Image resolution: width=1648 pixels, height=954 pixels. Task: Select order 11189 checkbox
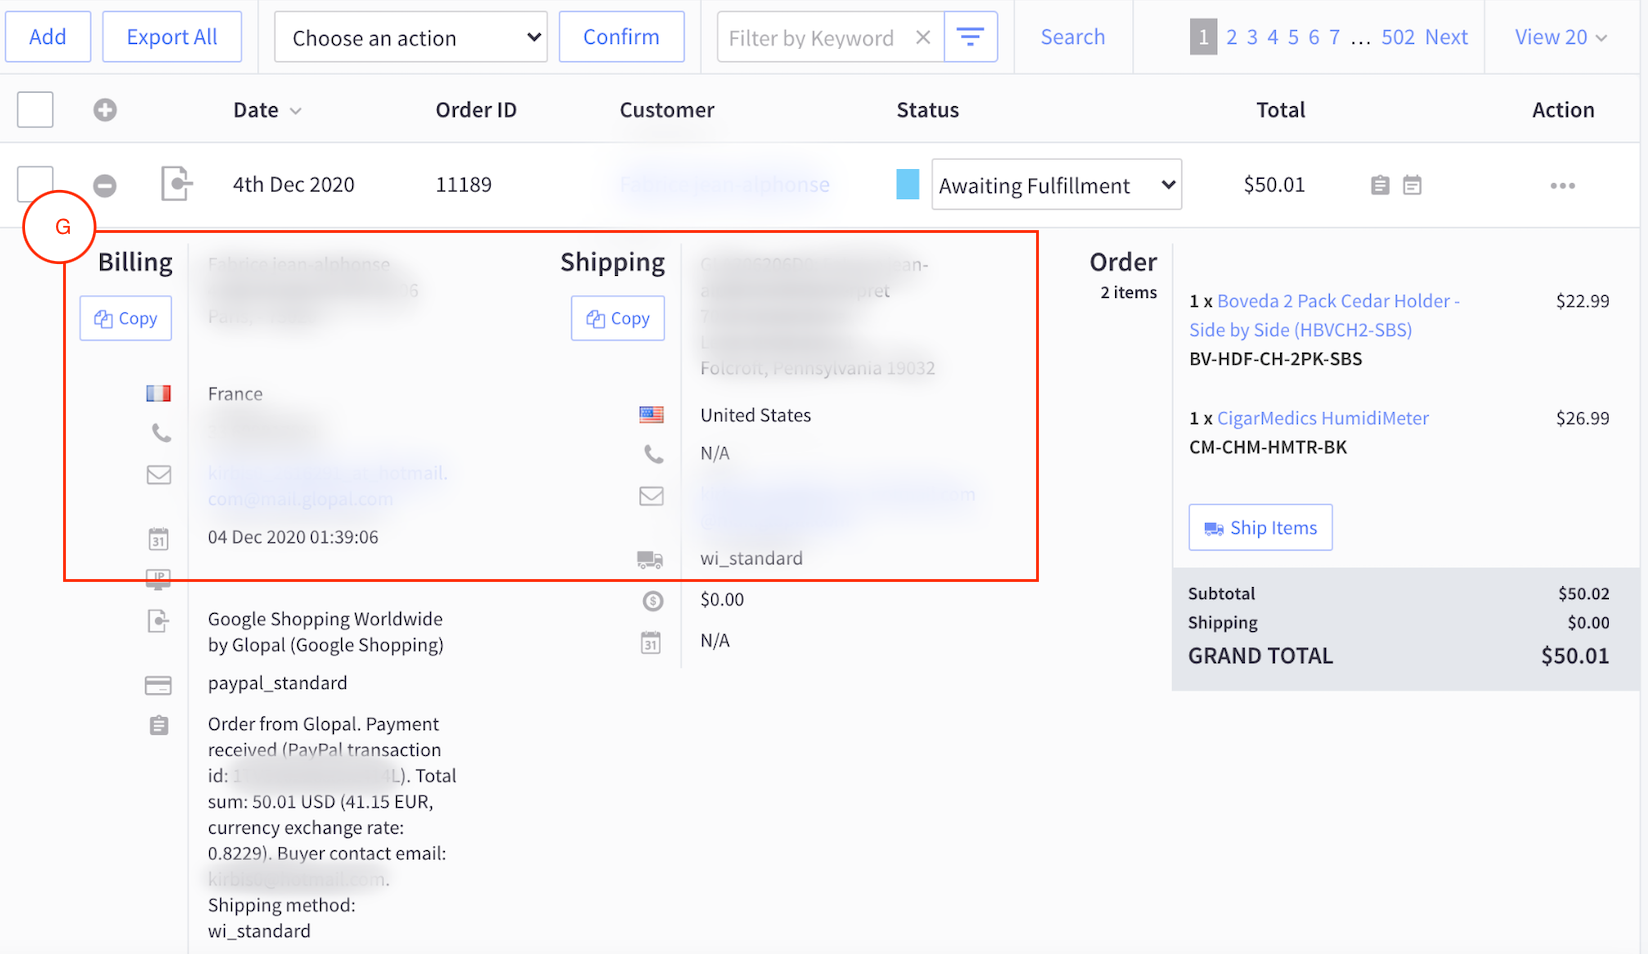pyautogui.click(x=35, y=184)
